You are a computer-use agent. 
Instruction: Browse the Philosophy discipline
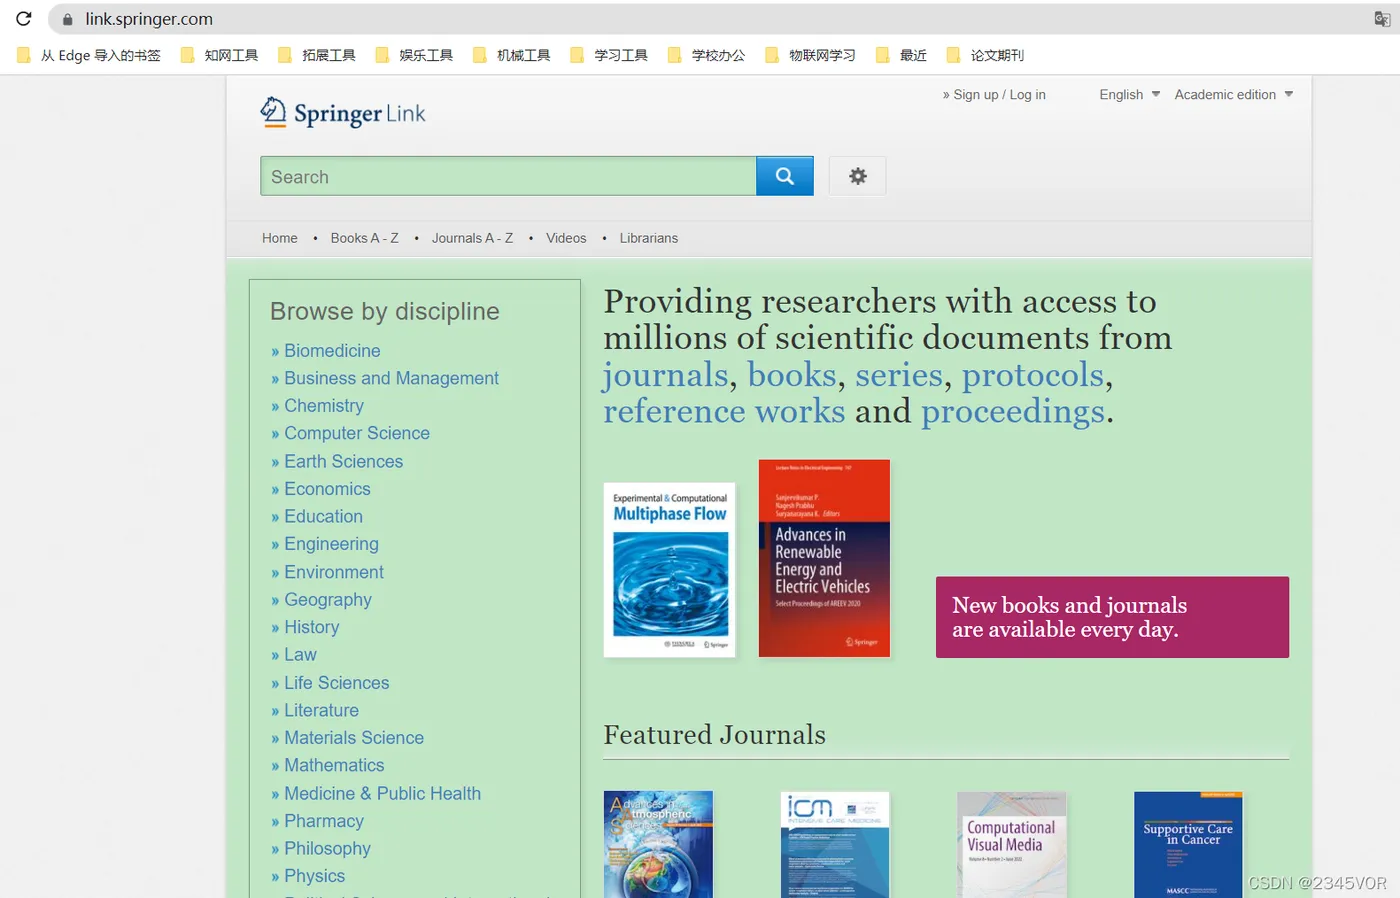[x=327, y=848]
